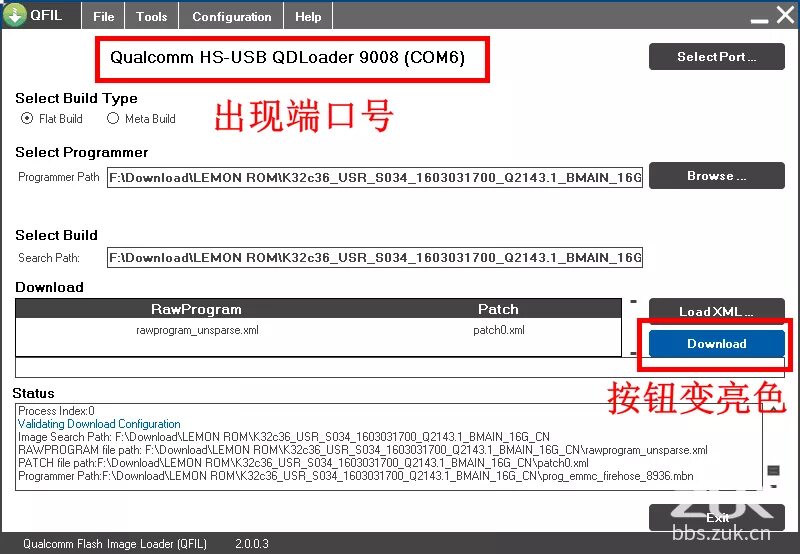Click the Exit button

click(x=716, y=518)
